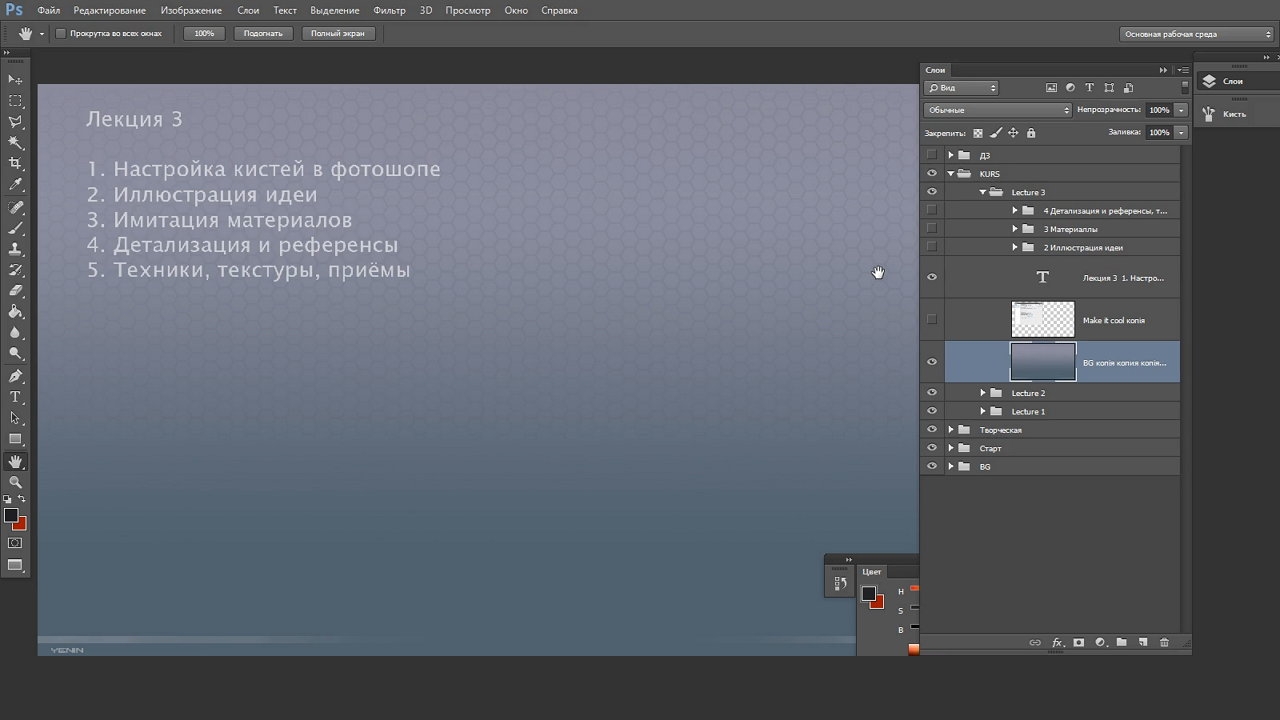Hide the Творческая layer group

coord(932,430)
